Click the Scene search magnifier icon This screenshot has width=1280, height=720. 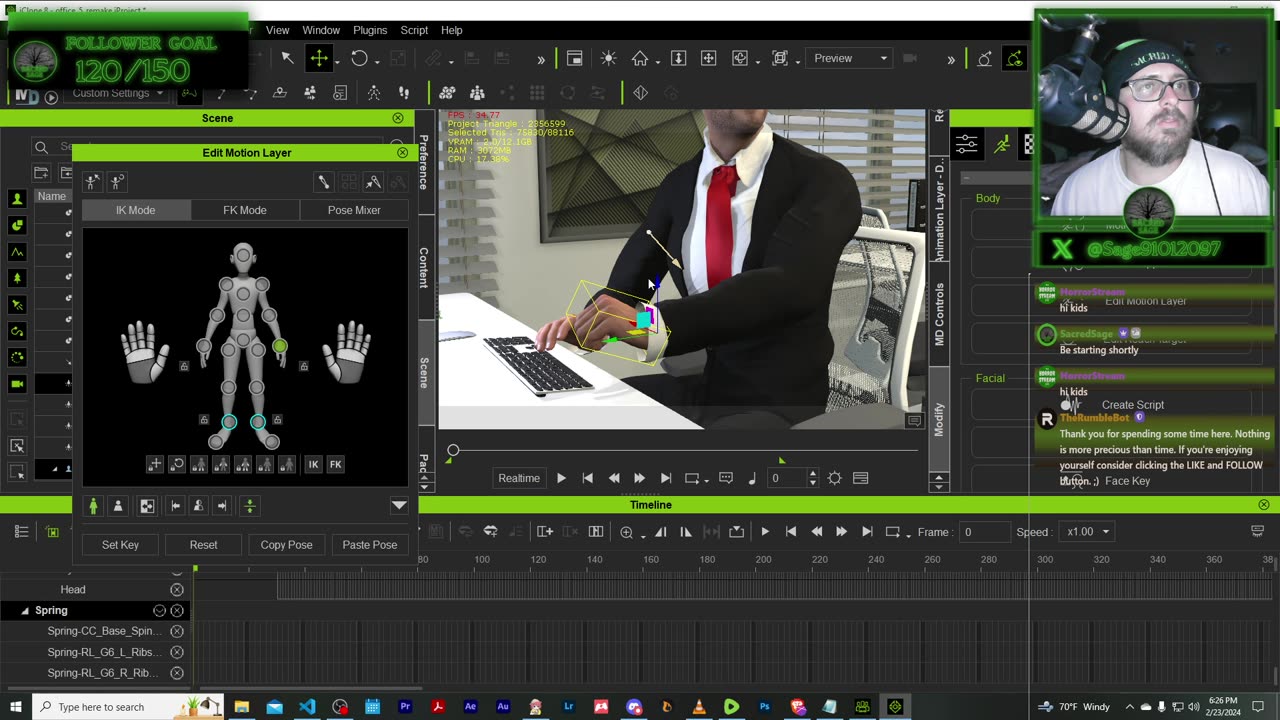click(x=41, y=147)
